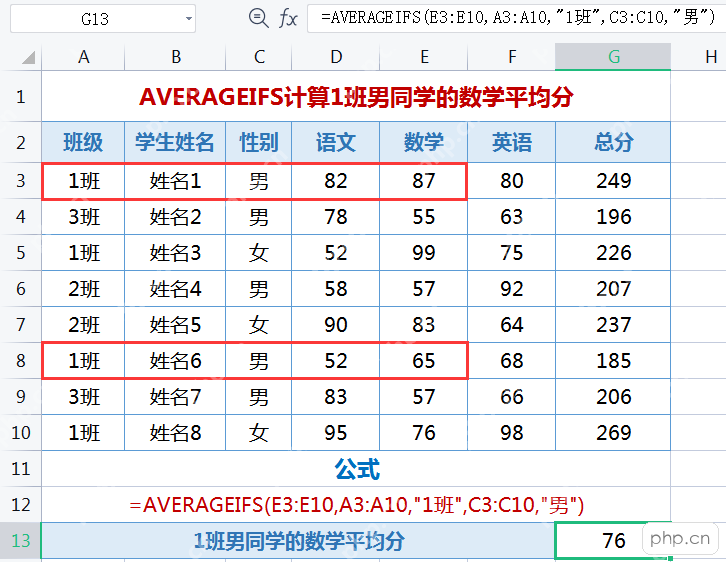
Task: Select cell containing 姓名7
Action: pos(175,397)
